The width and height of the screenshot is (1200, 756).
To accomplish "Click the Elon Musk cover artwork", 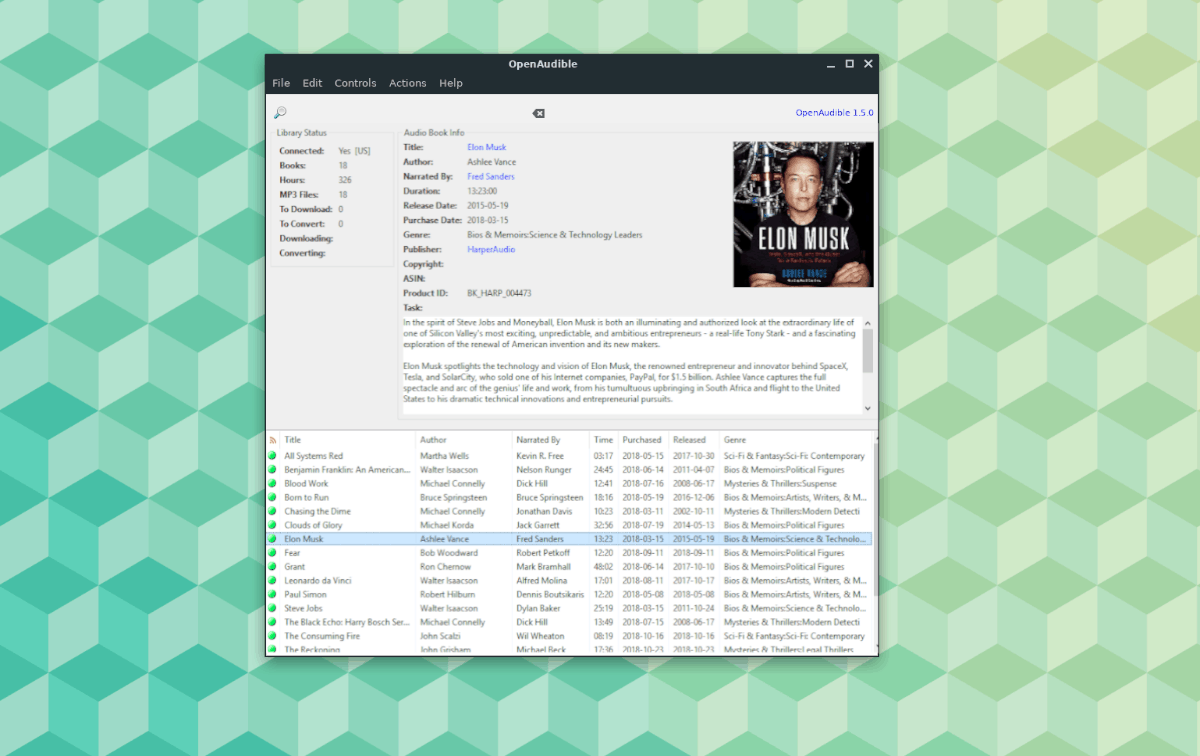I will coord(802,214).
